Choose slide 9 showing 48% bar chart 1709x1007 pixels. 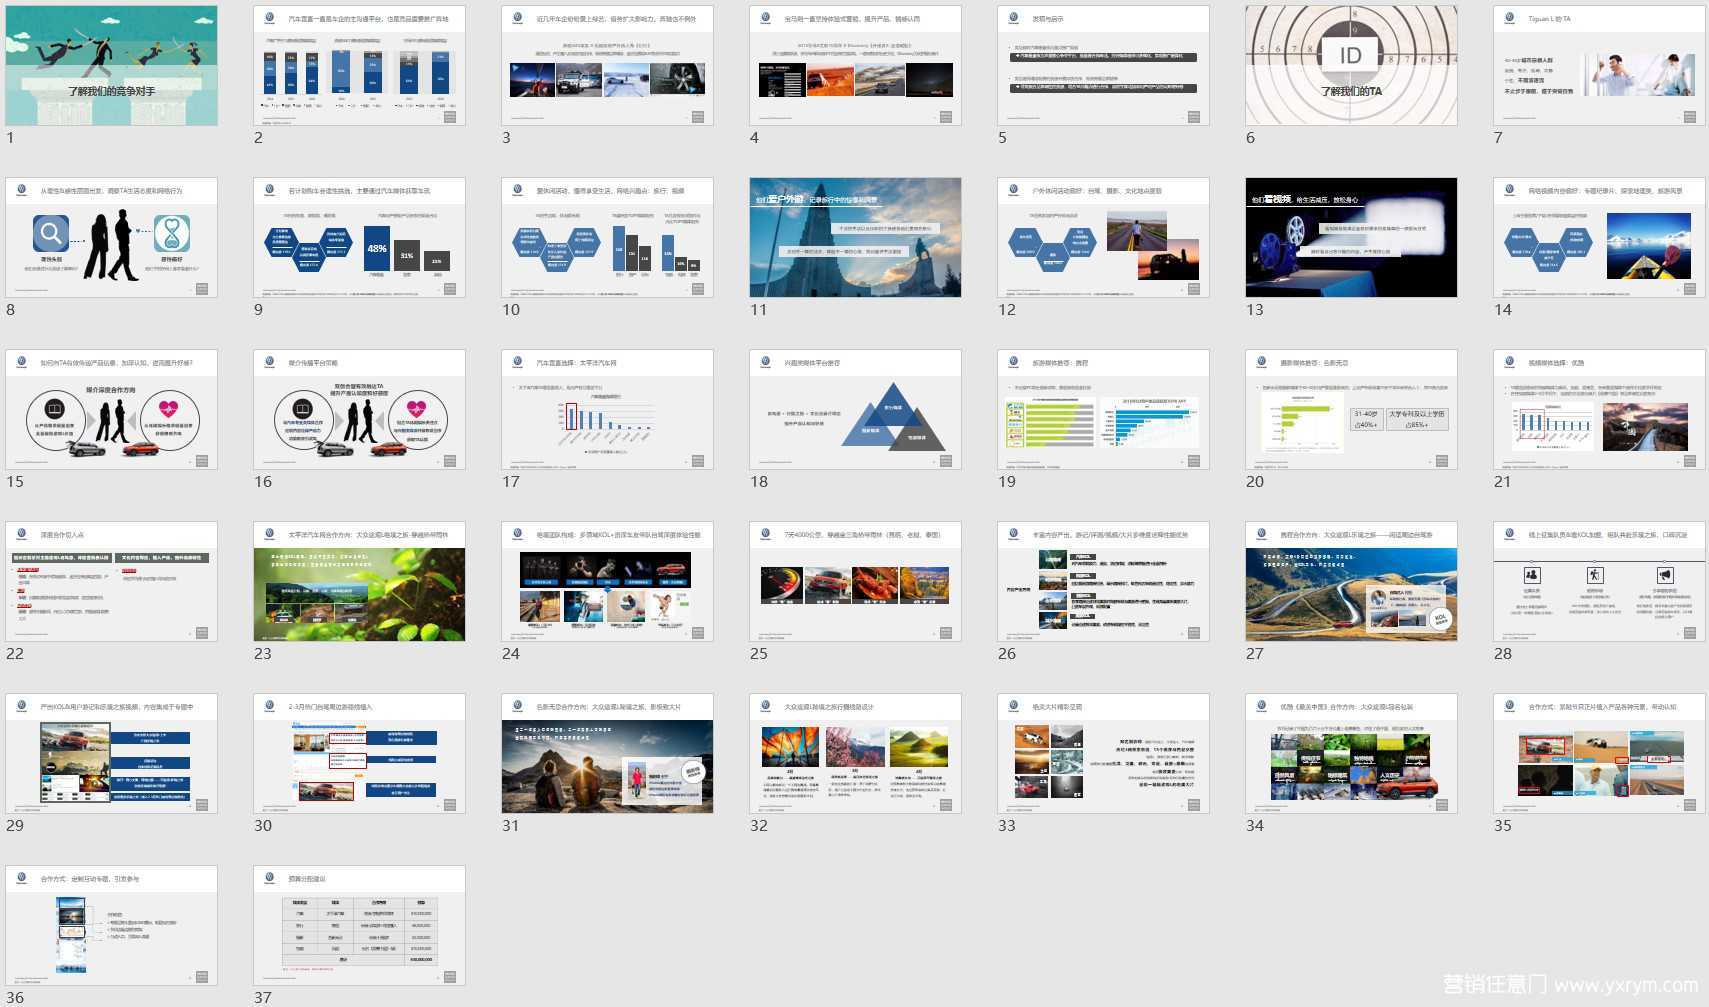[x=359, y=237]
